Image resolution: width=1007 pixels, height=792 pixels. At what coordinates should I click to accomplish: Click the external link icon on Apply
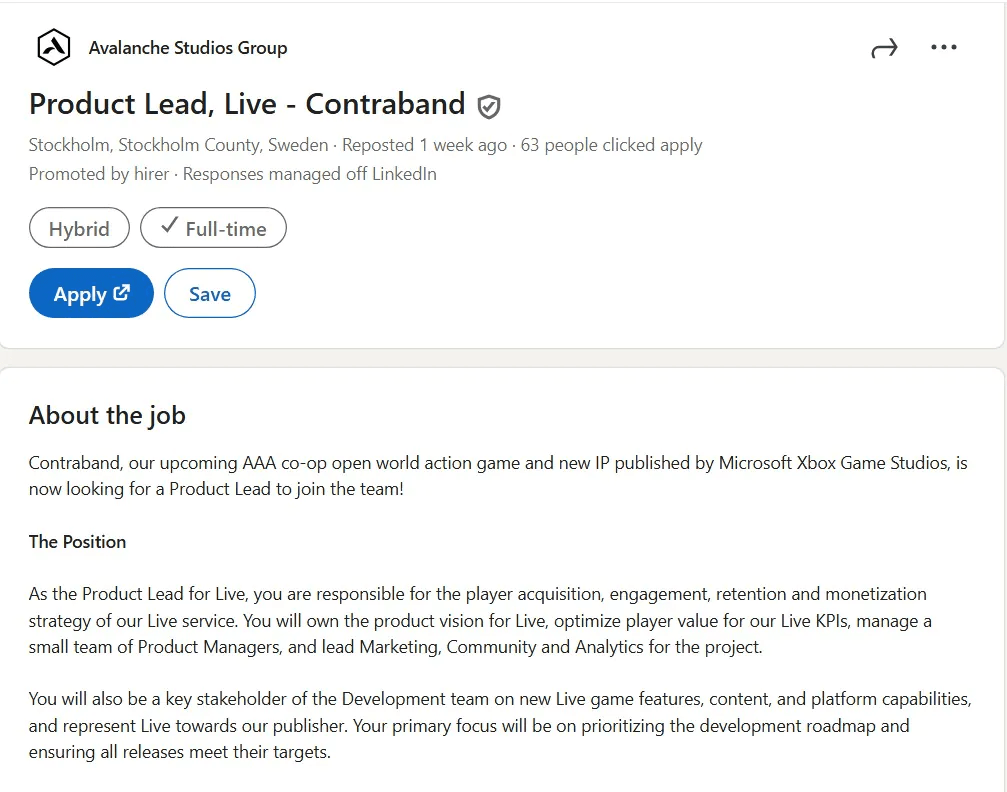click(x=122, y=293)
